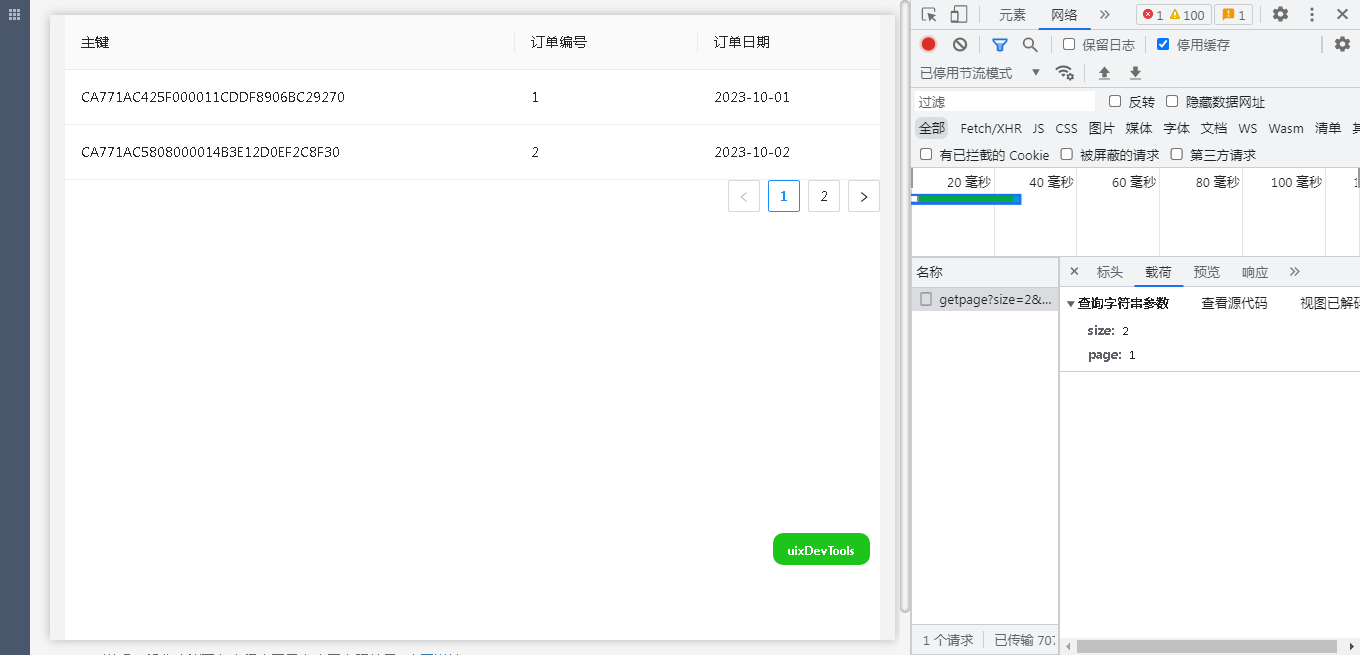Toggle the device toolbar icon
This screenshot has height=655, width=1360.
coord(958,14)
